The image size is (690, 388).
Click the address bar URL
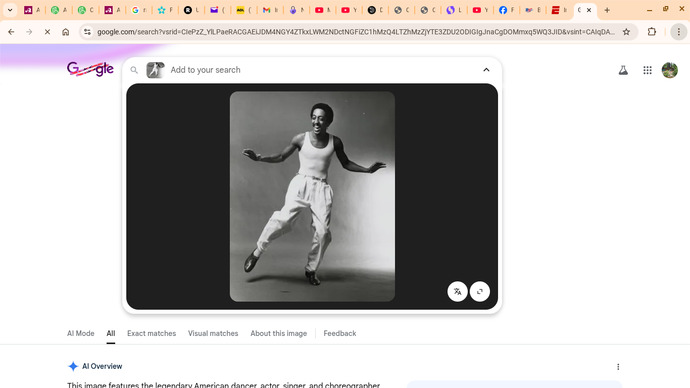click(356, 32)
